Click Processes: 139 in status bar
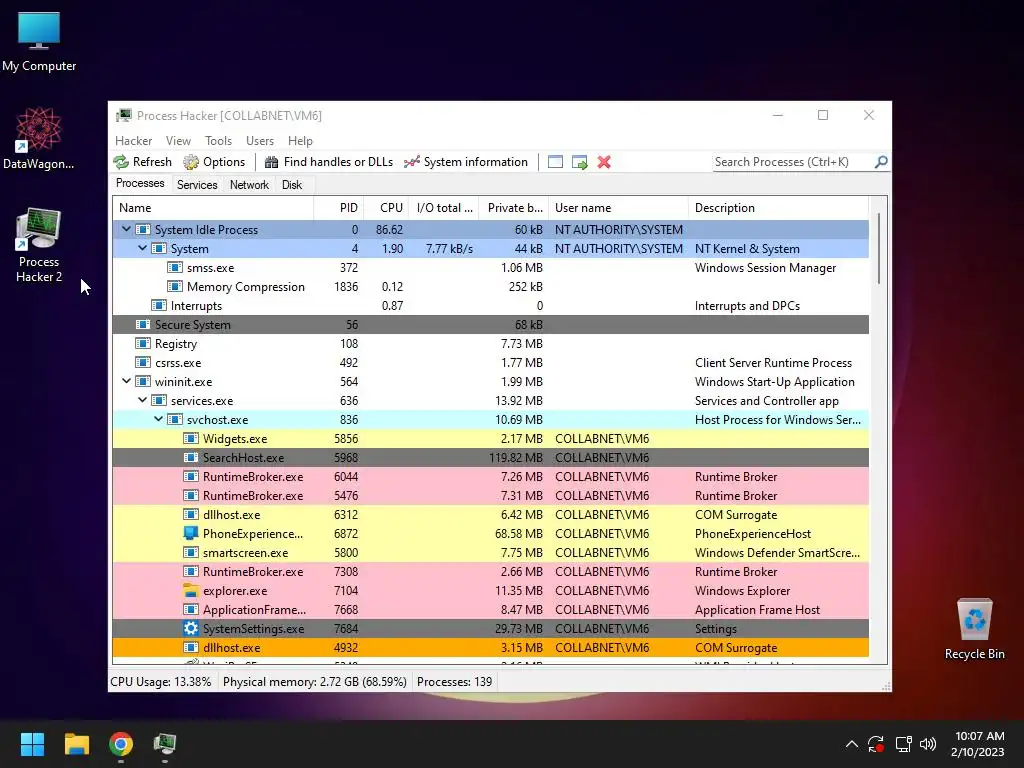The height and width of the screenshot is (768, 1024). click(x=455, y=682)
